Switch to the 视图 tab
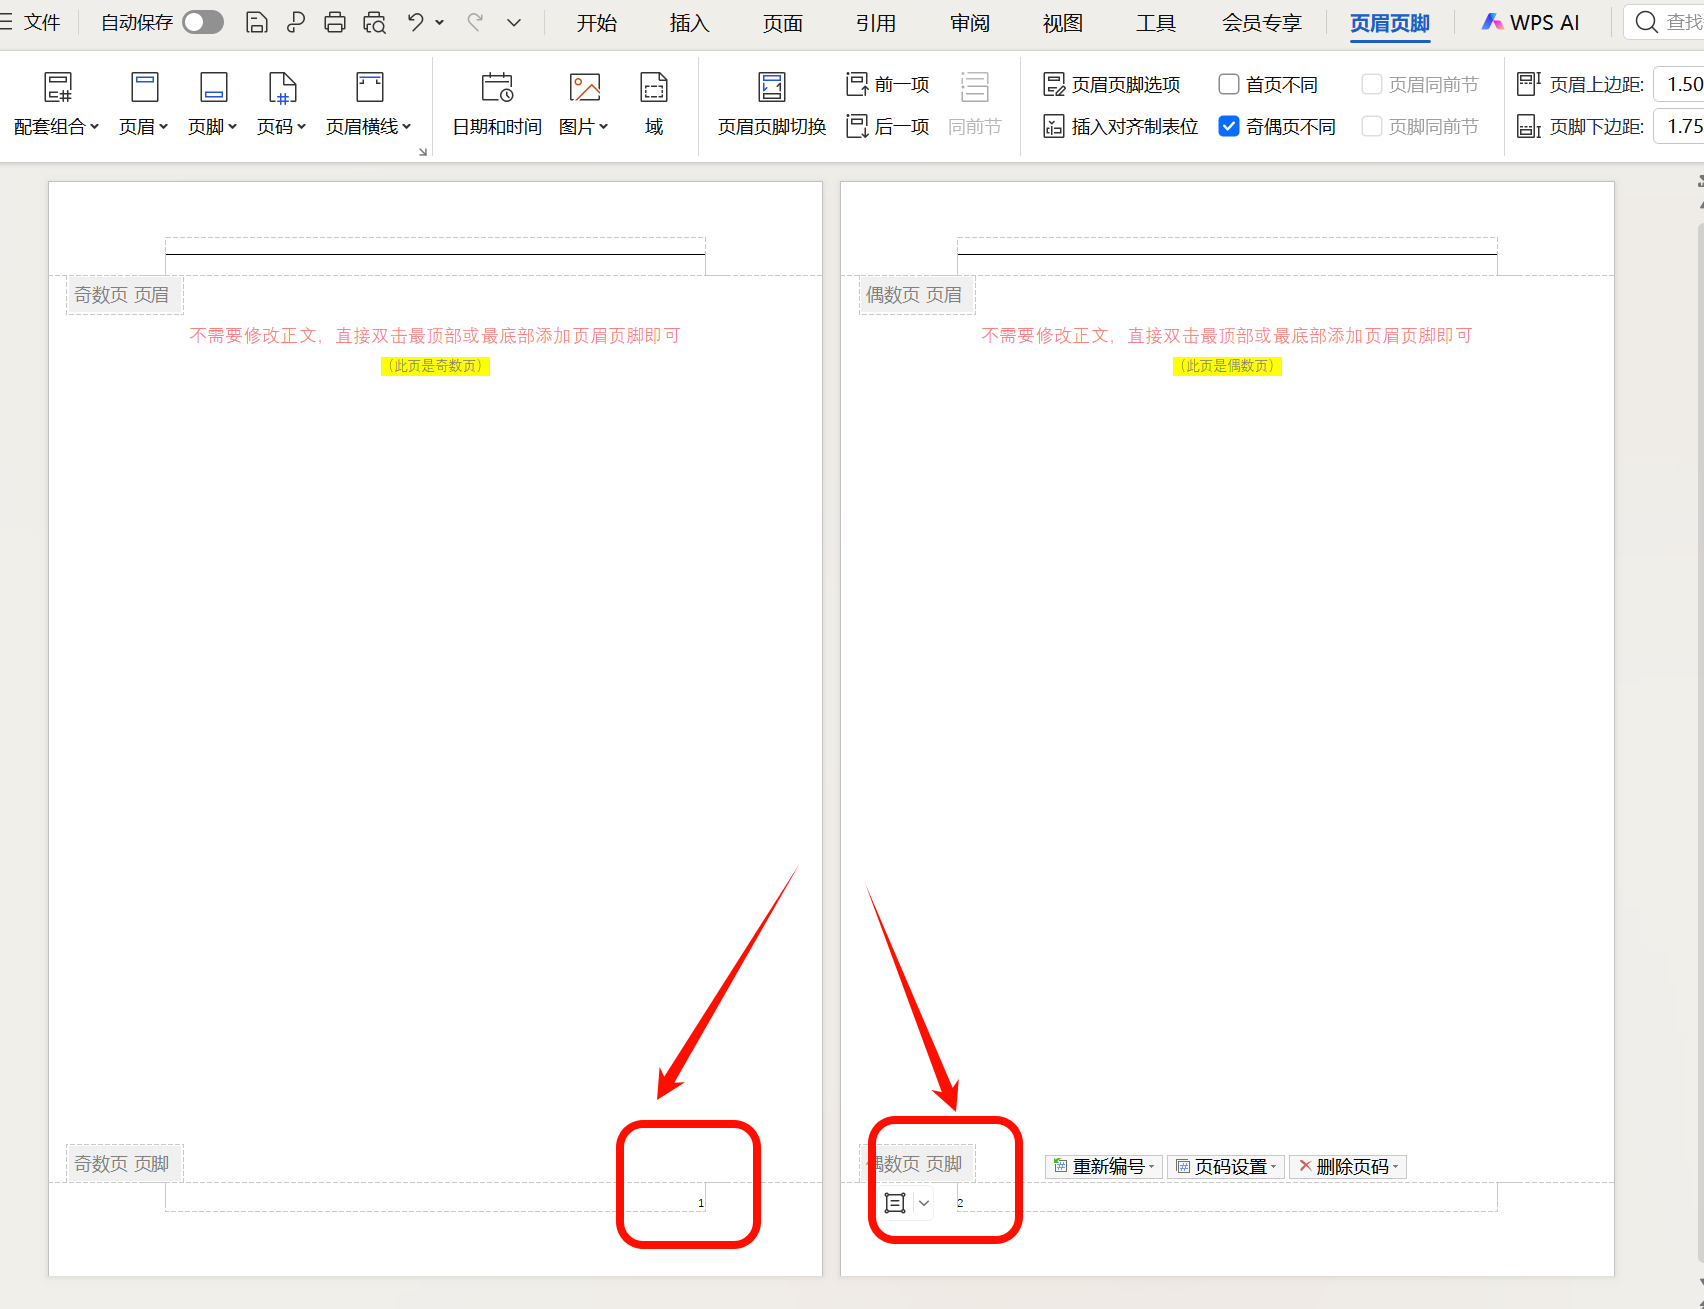The image size is (1704, 1309). click(x=1062, y=22)
